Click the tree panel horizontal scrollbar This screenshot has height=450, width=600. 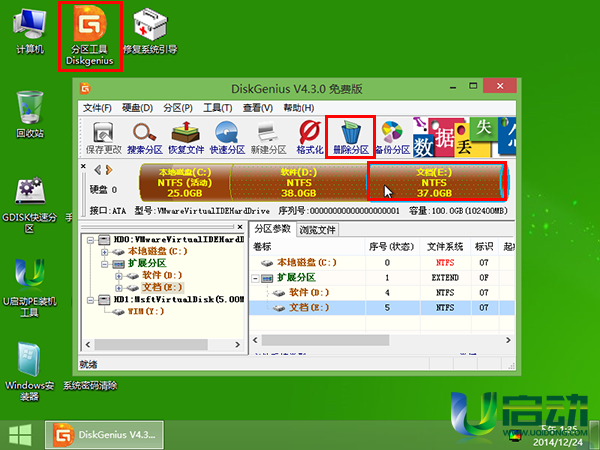tap(151, 344)
